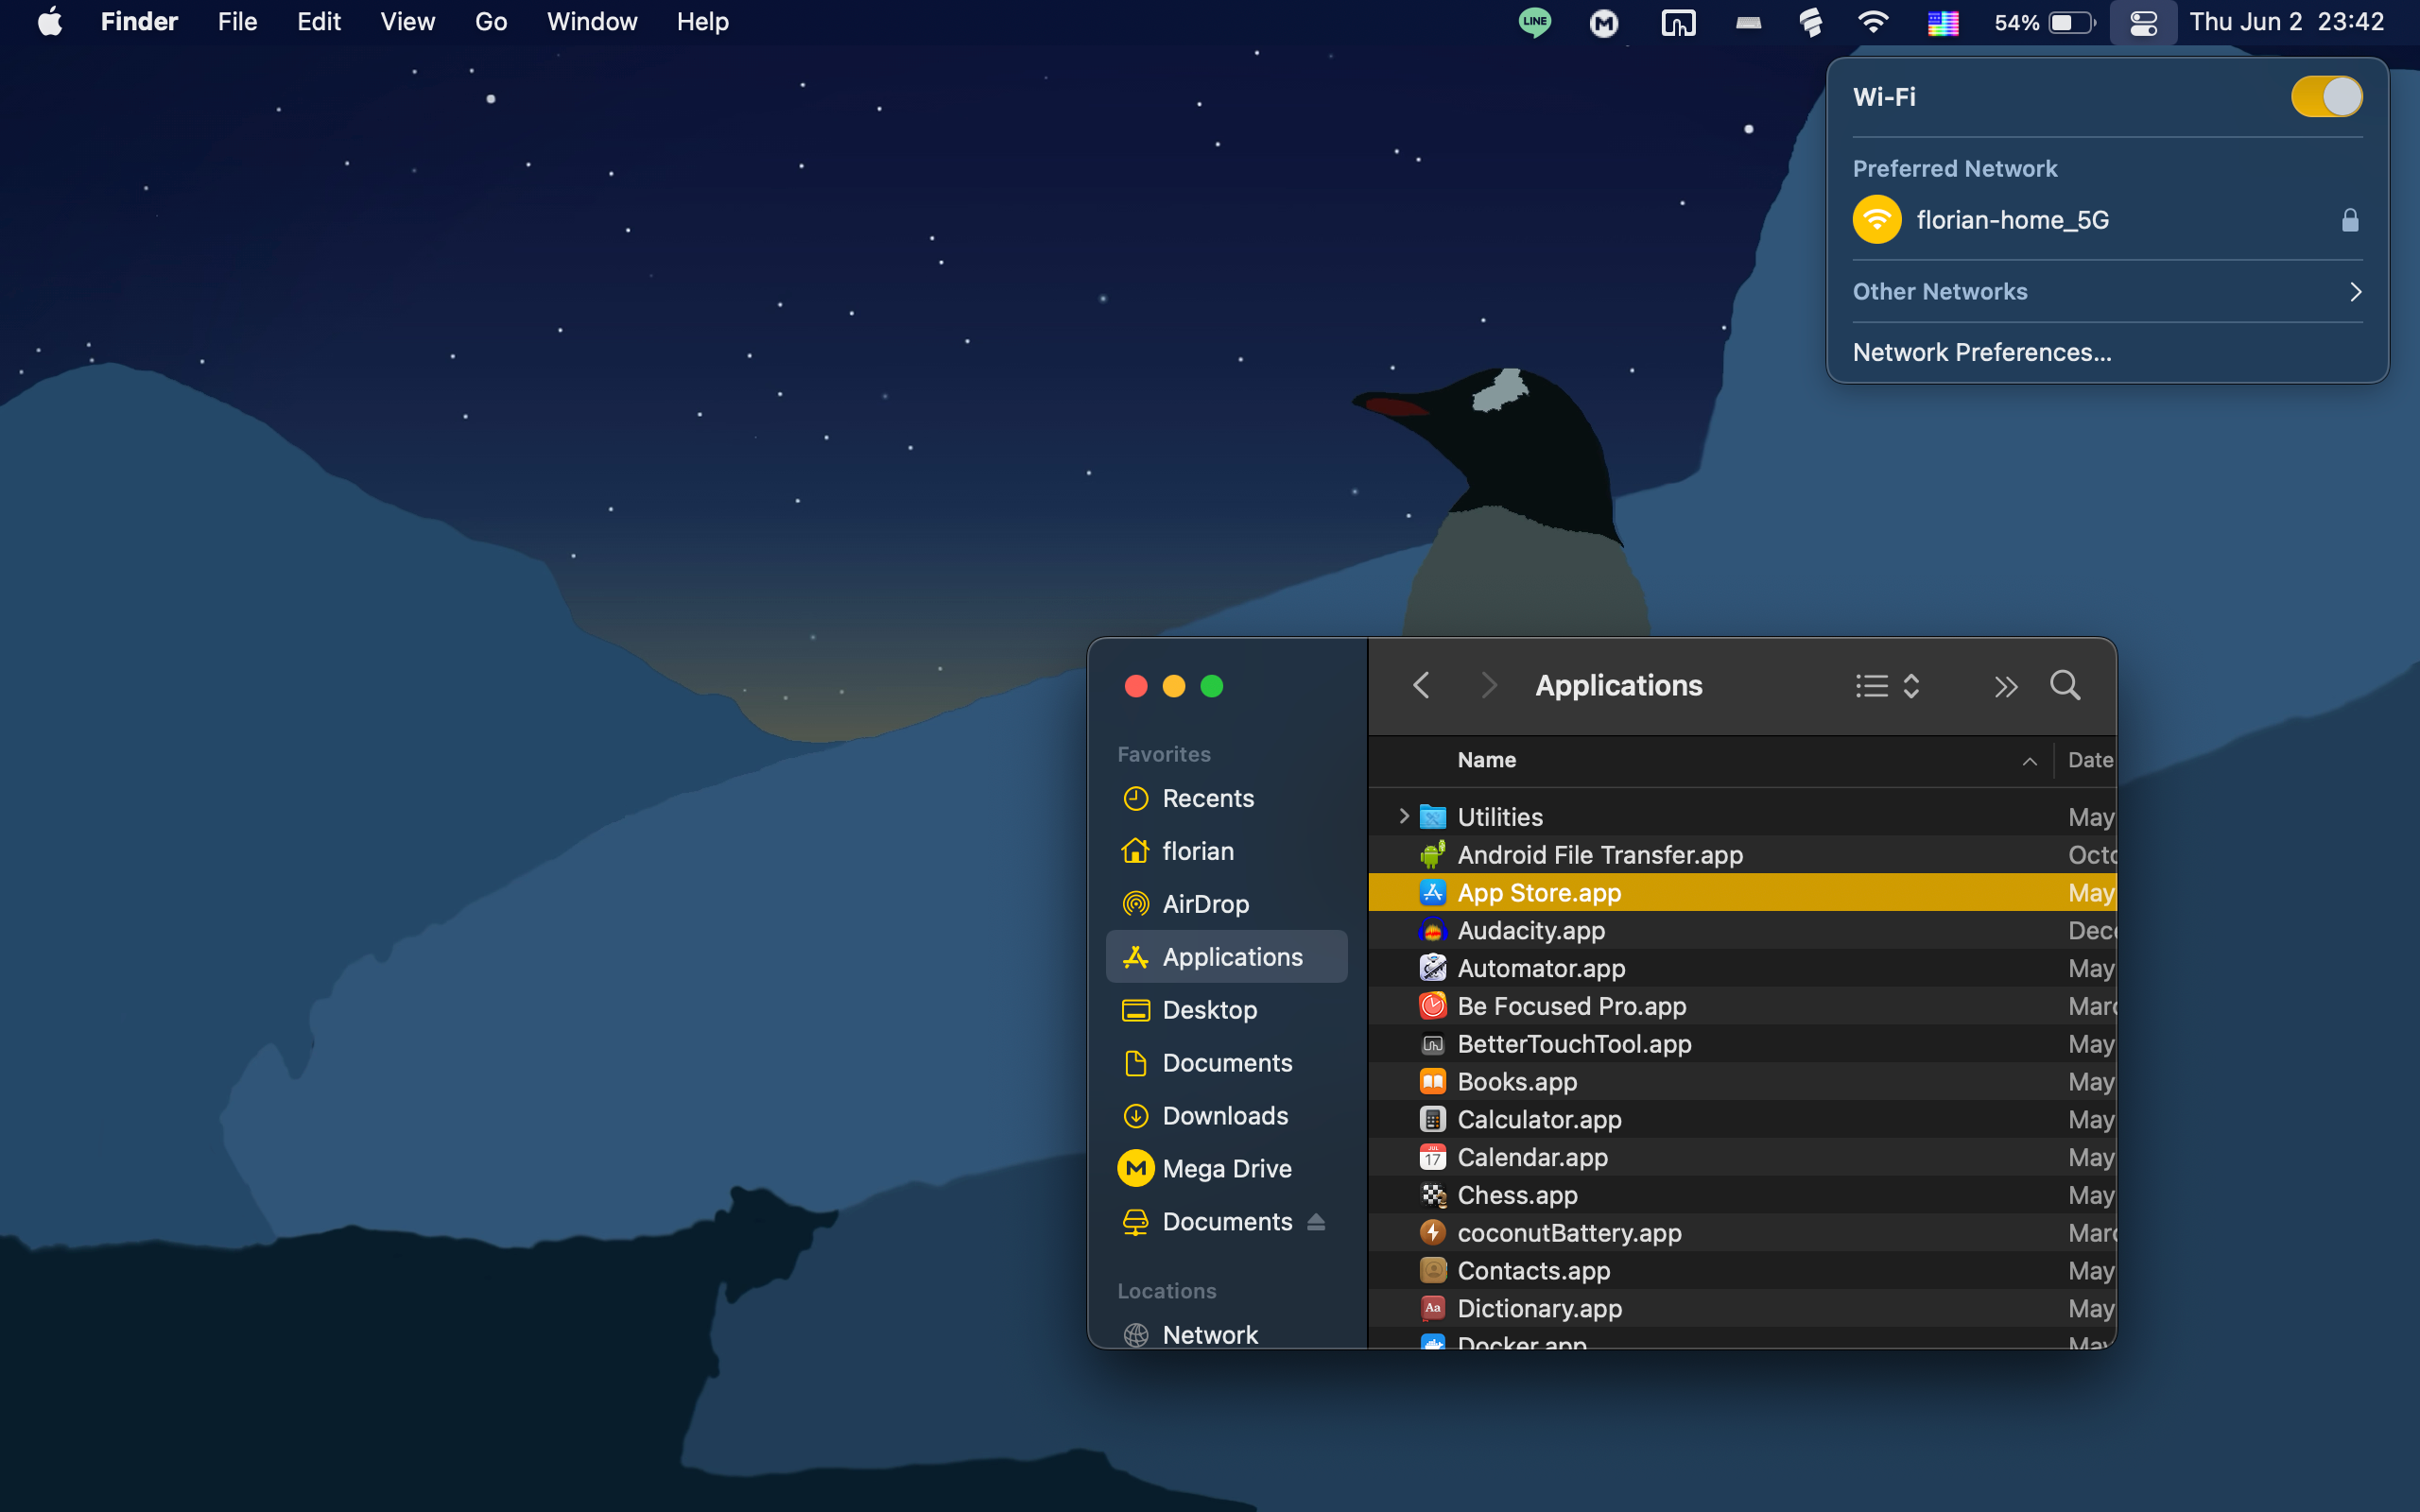Screen dimensions: 2420x1512
Task: Select AirDrop in the sidebar
Action: (1205, 904)
